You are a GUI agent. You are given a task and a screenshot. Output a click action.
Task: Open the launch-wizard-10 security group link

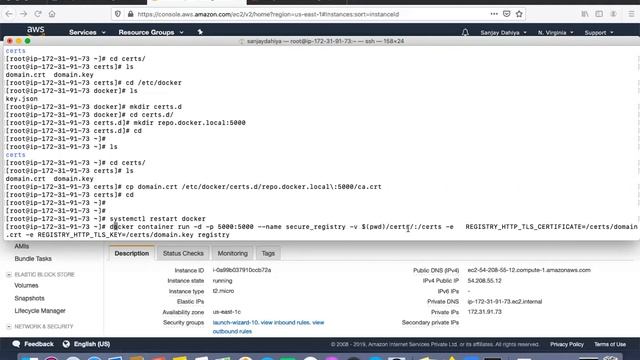point(236,322)
